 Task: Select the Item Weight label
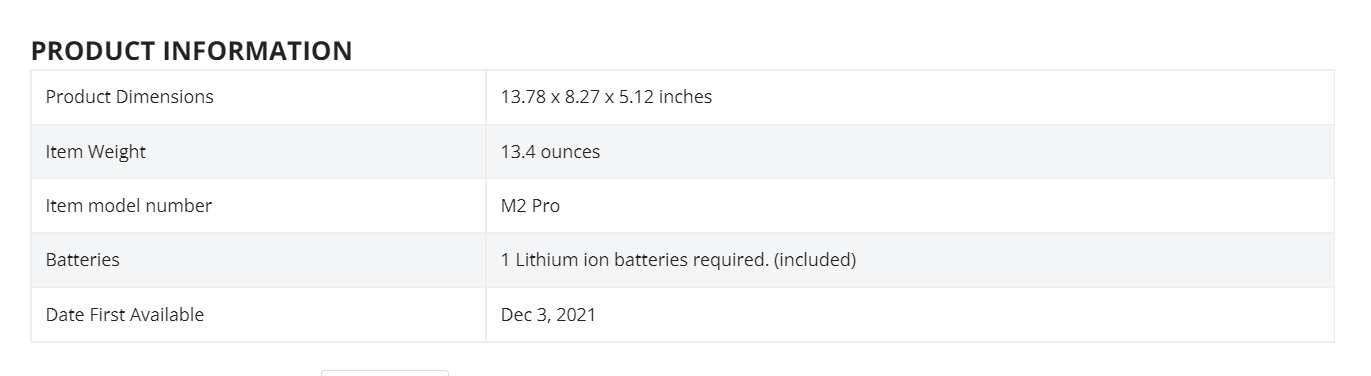[95, 152]
